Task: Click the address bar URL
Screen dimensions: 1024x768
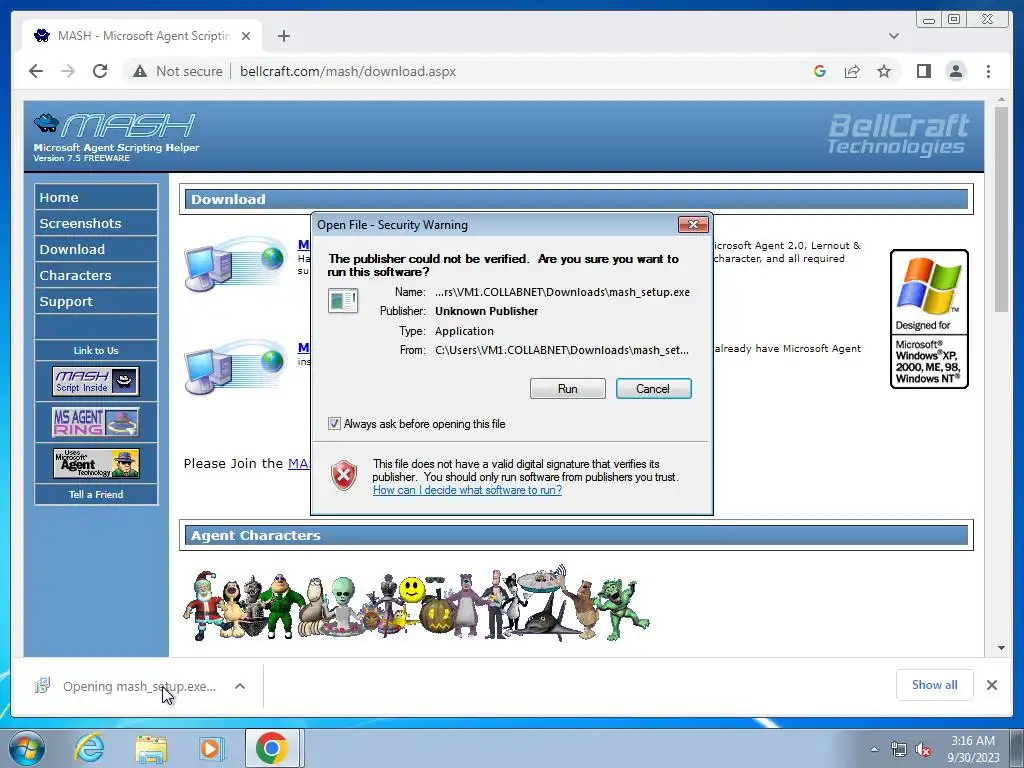Action: pos(347,71)
